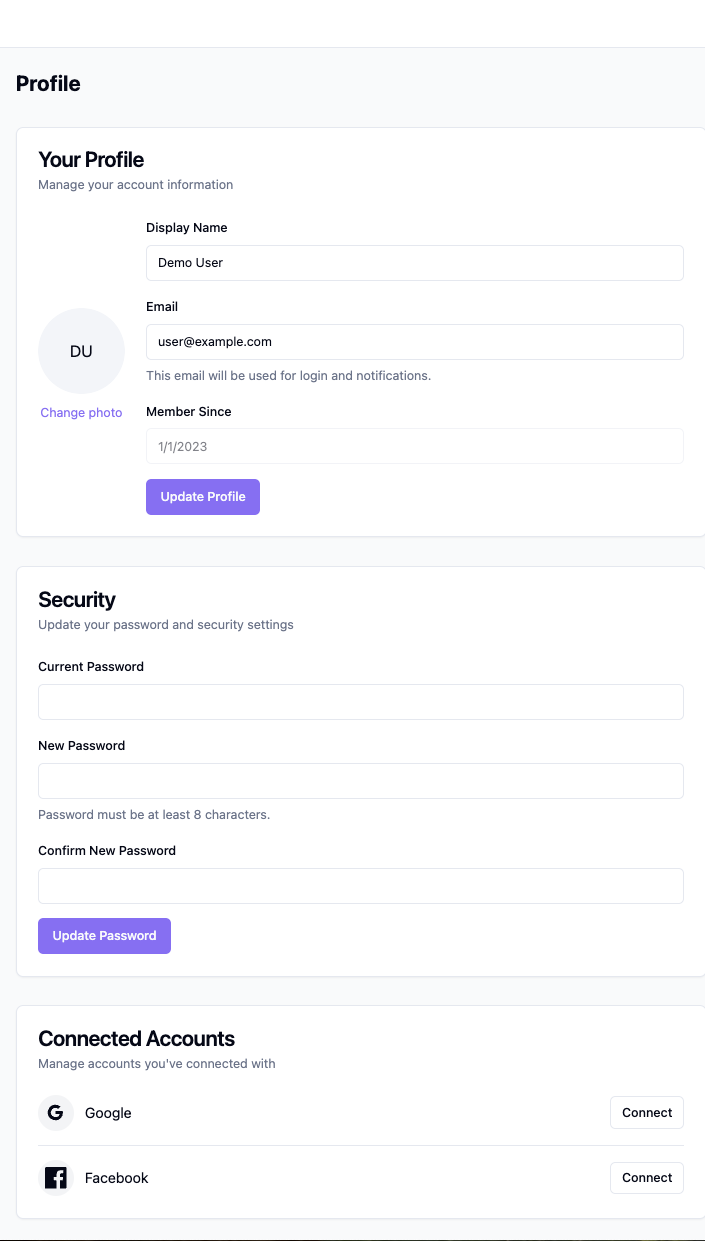The image size is (705, 1241).
Task: Click the Email field label
Action: pyautogui.click(x=162, y=307)
